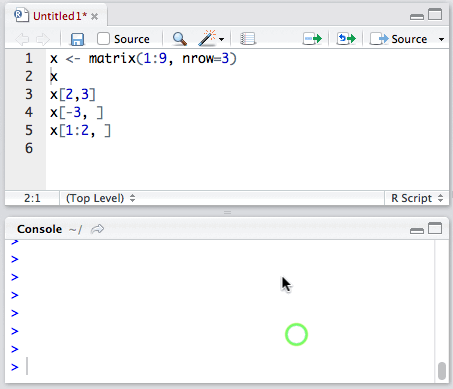Click the code tools magic wand icon
453x389 pixels.
(x=207, y=38)
